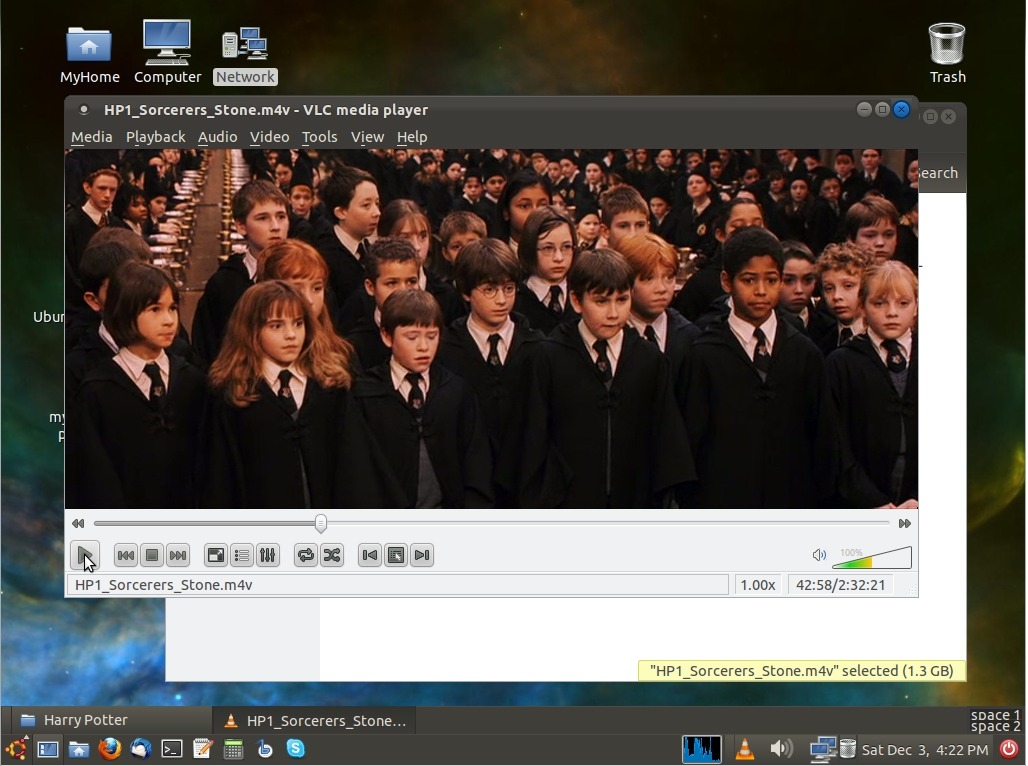
Task: Open the Ubuntu main menu icon
Action: [16, 749]
